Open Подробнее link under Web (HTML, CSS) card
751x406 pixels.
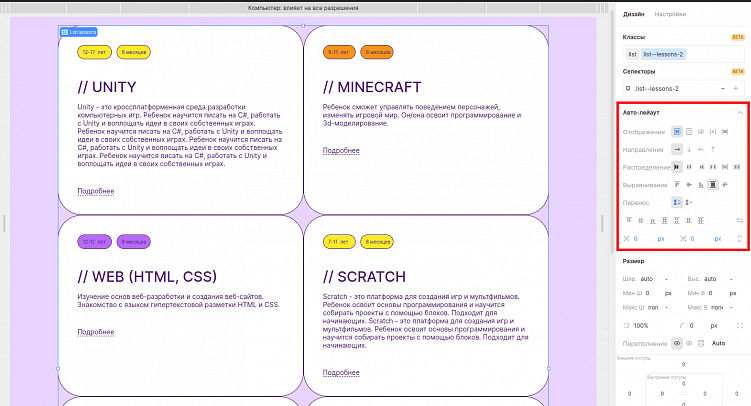96,332
